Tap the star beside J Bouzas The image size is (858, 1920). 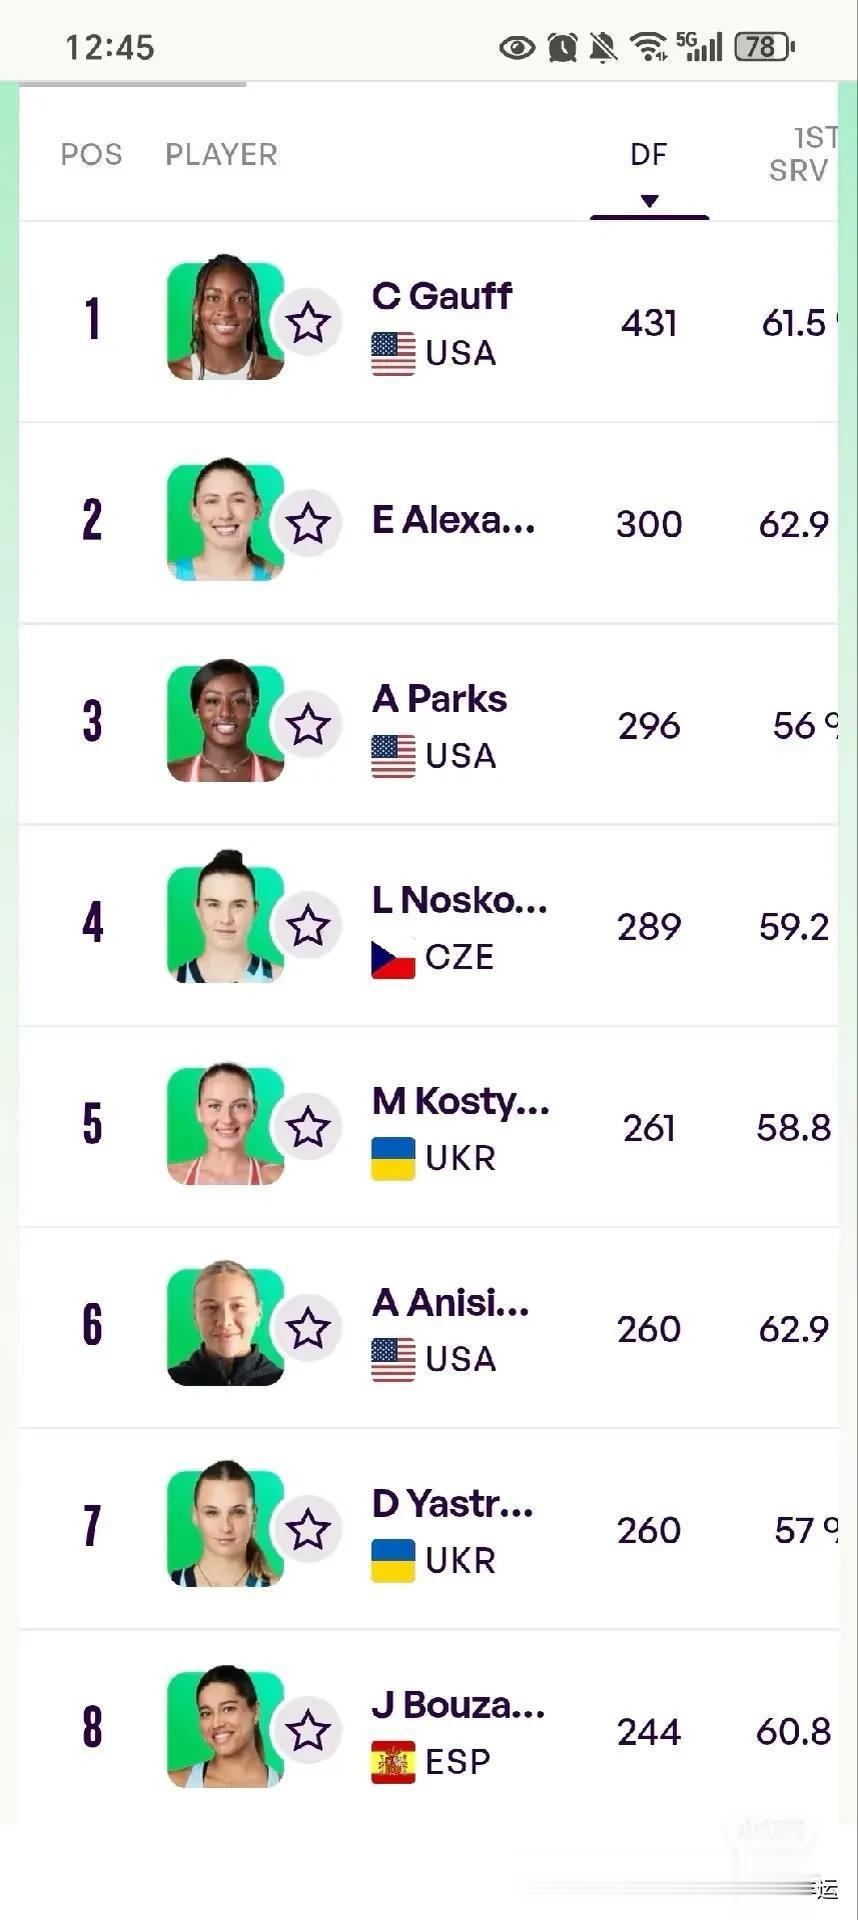[308, 1731]
